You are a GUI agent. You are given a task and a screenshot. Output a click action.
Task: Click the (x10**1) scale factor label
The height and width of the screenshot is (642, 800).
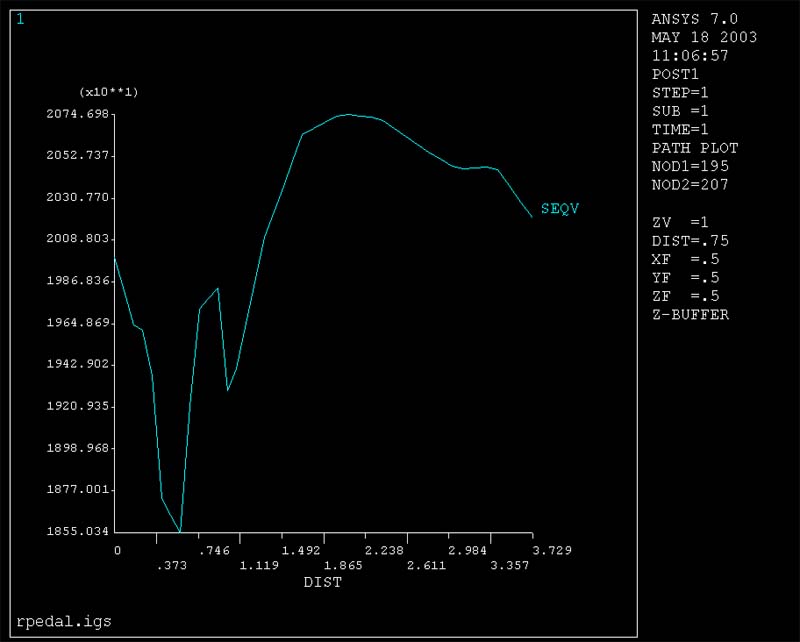109,92
